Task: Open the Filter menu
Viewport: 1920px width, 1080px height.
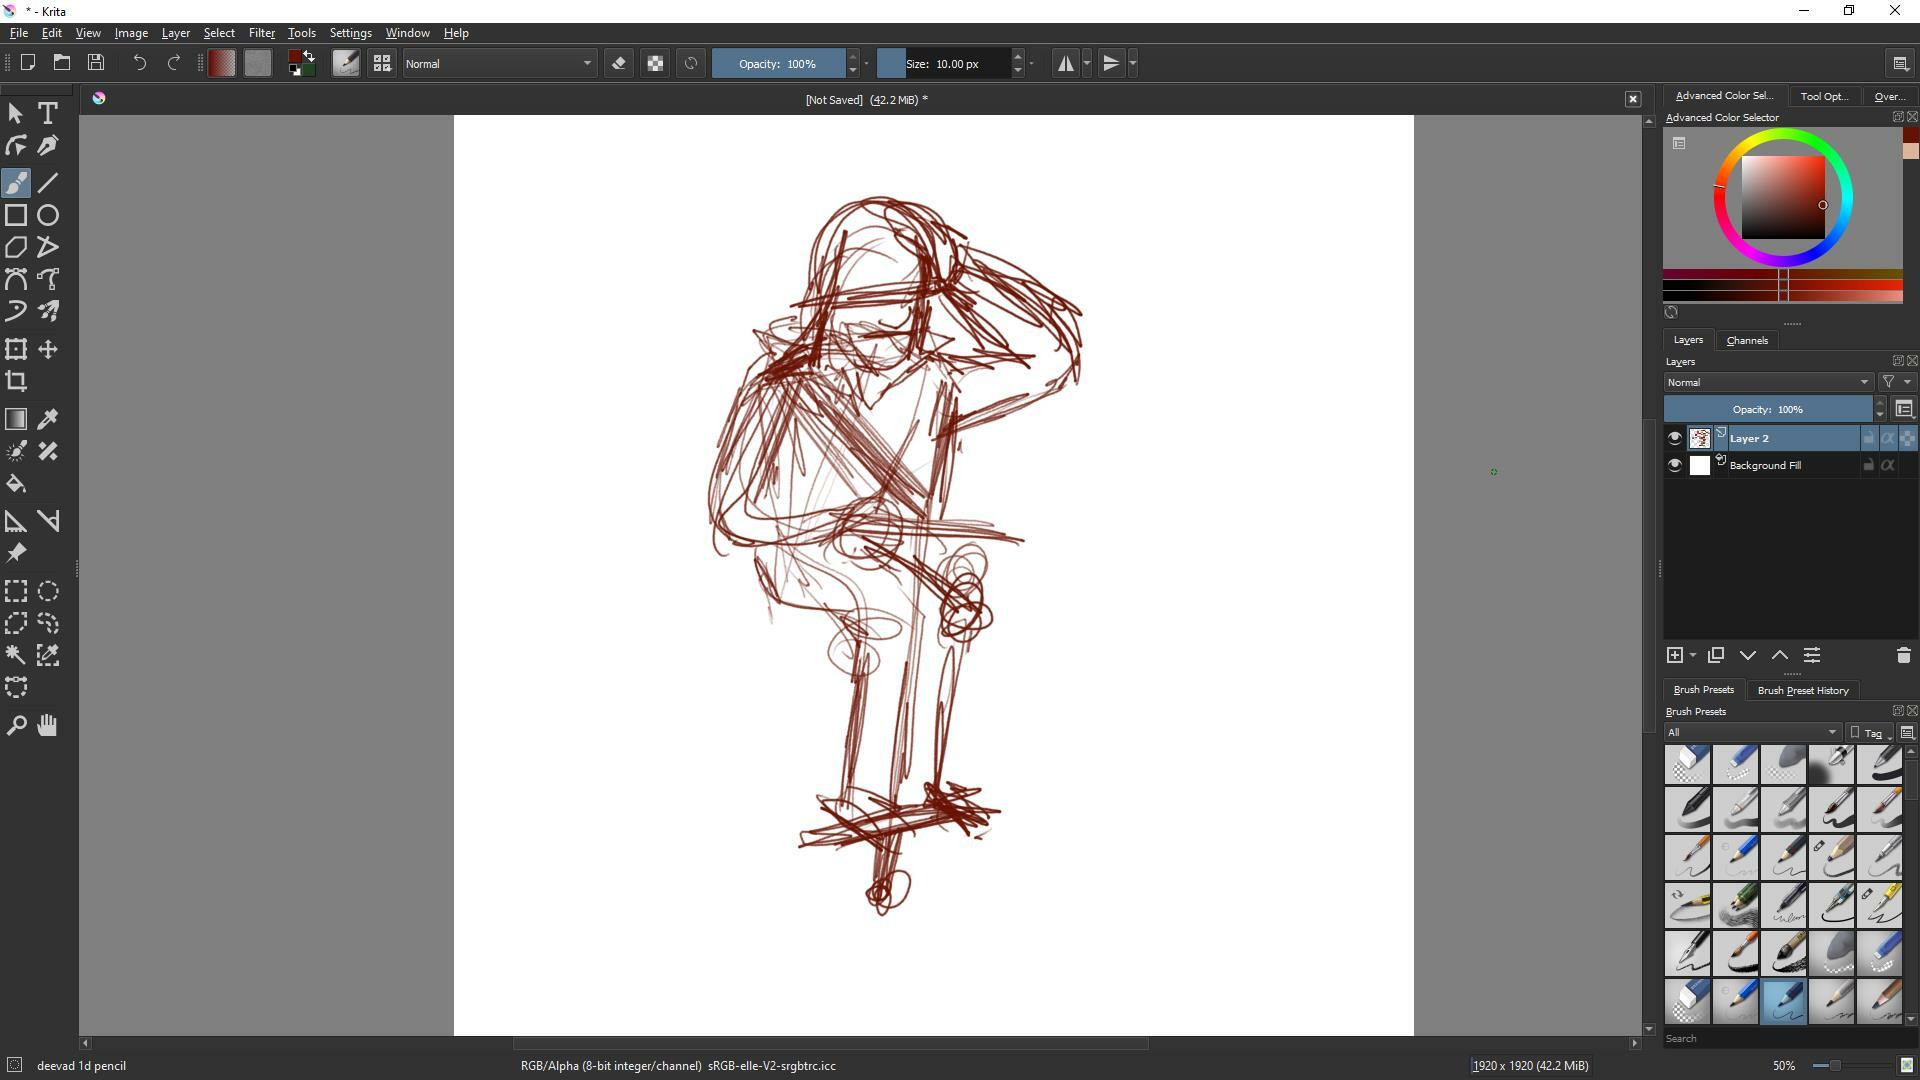Action: tap(261, 33)
